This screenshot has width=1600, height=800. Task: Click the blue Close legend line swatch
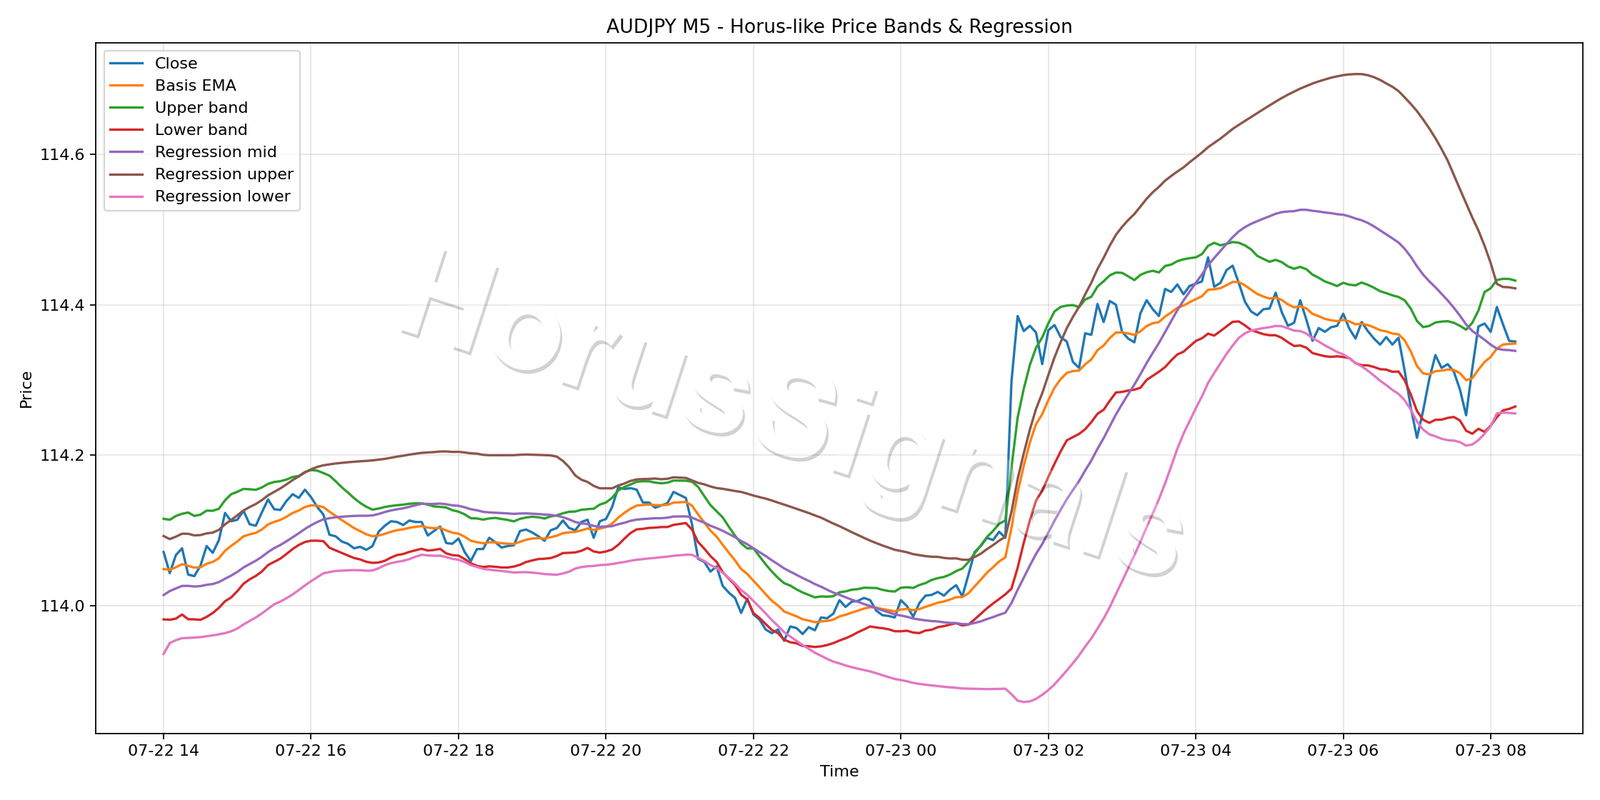(128, 64)
